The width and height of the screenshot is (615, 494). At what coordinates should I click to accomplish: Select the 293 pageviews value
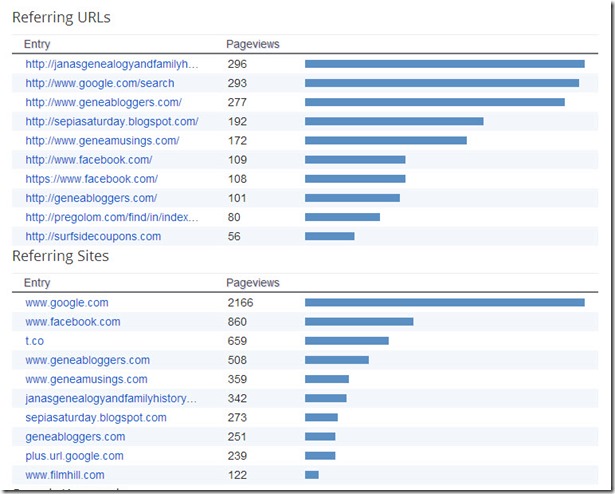coord(237,83)
